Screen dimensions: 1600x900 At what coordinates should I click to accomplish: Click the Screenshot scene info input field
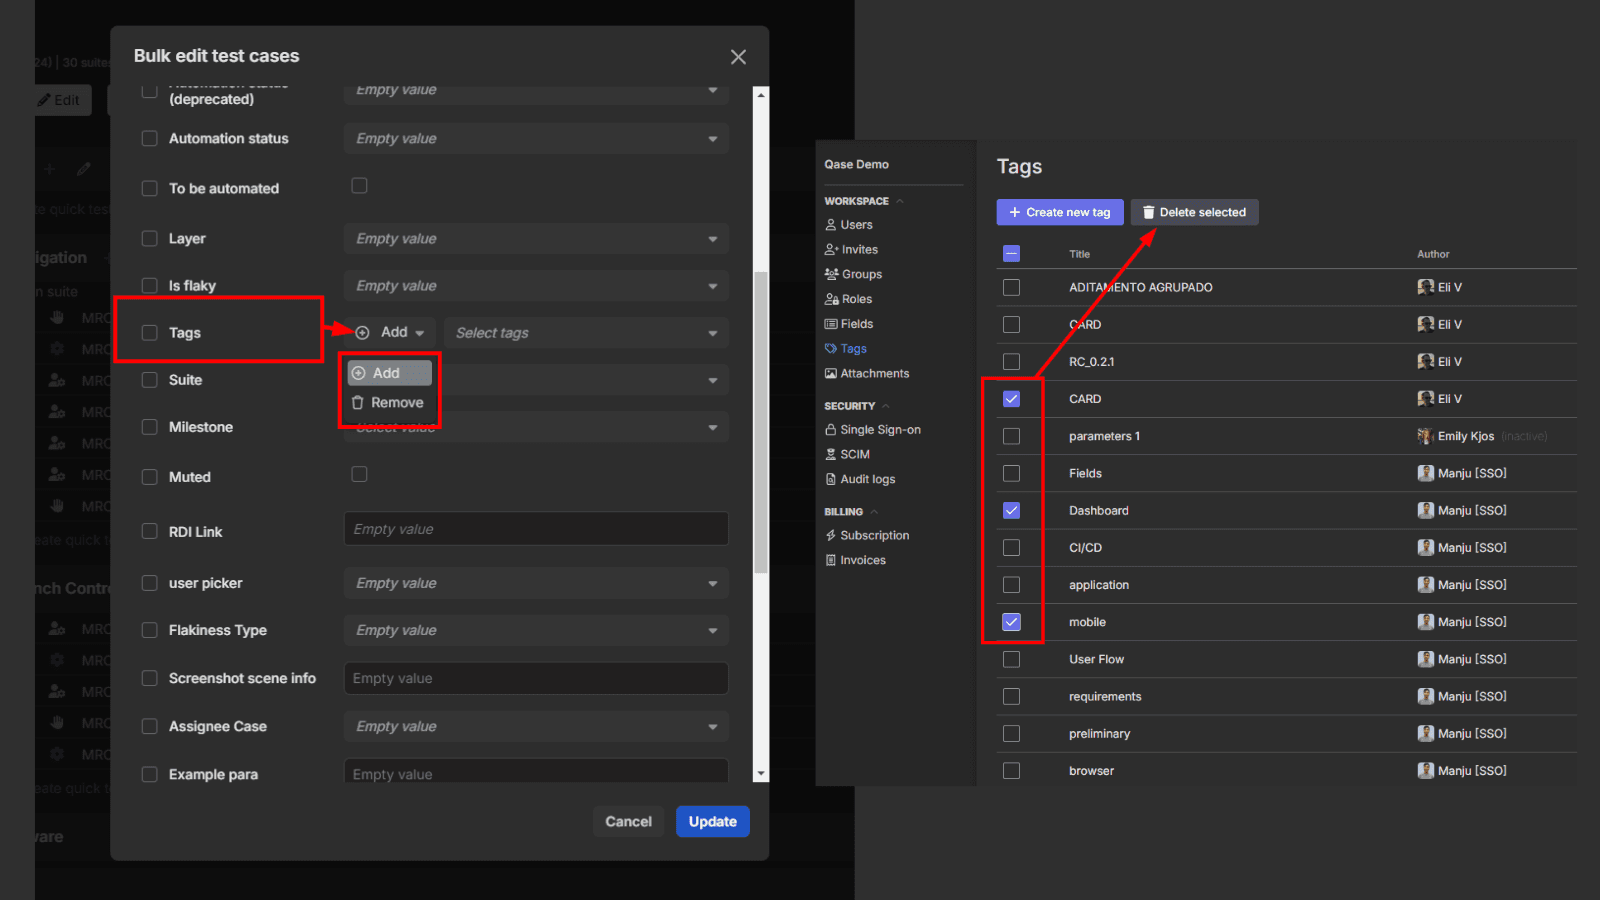point(536,678)
